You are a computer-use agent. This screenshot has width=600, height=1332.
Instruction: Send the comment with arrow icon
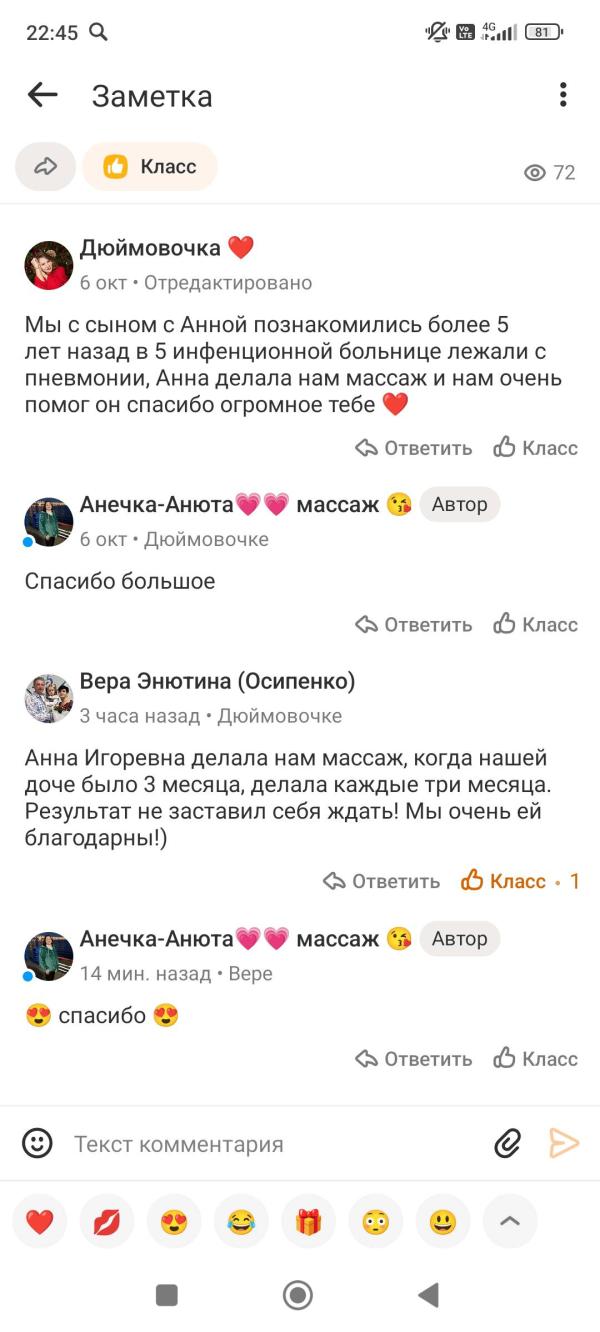tap(564, 1143)
